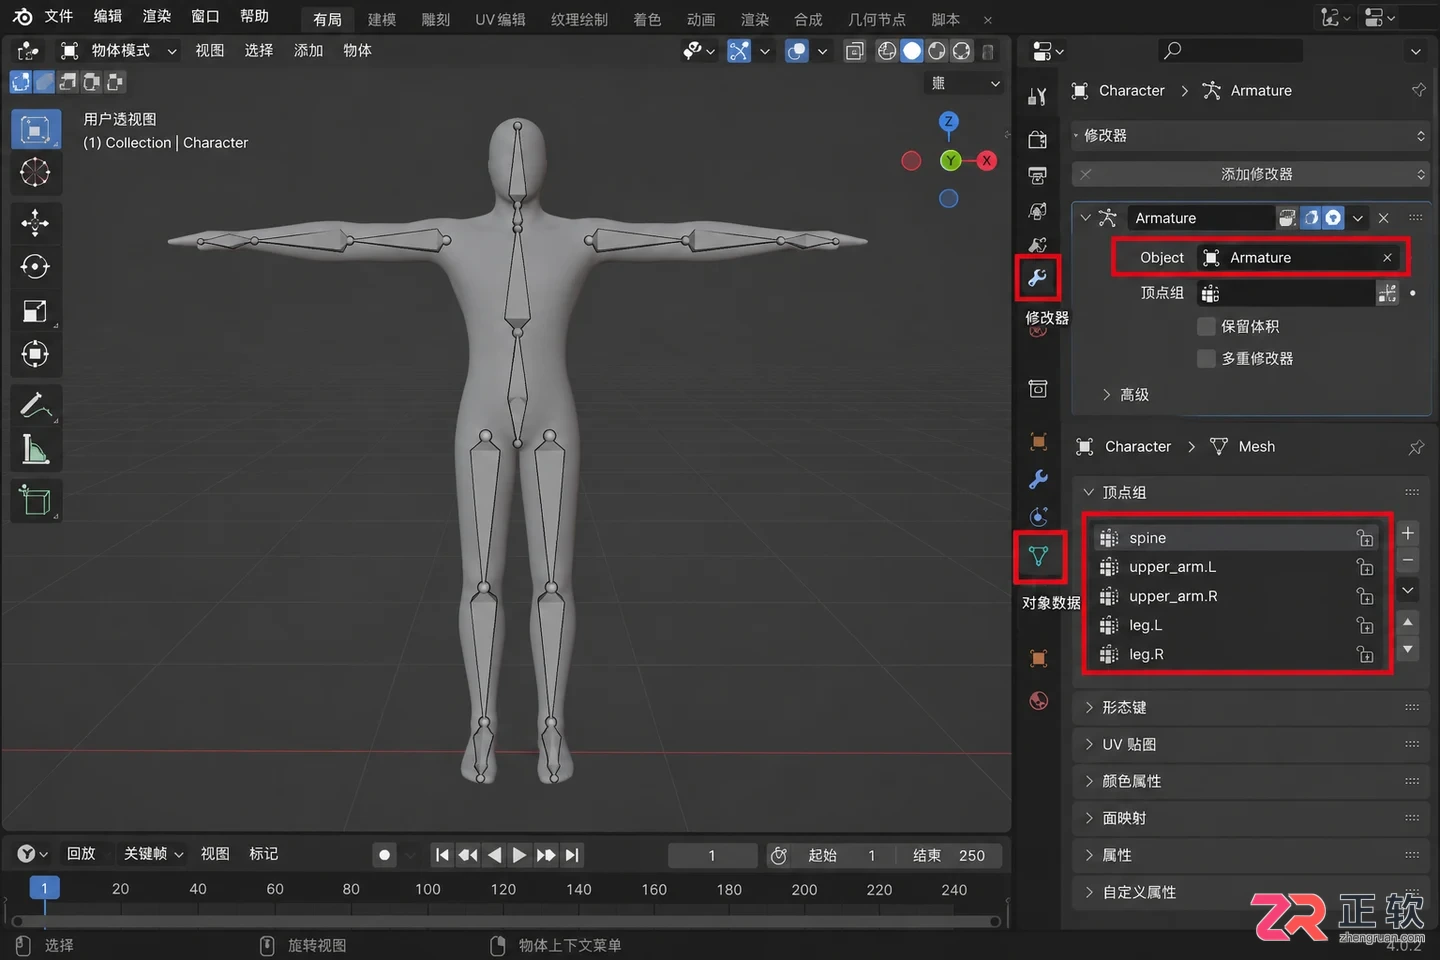
Task: Select the Measure tool
Action: pos(35,450)
